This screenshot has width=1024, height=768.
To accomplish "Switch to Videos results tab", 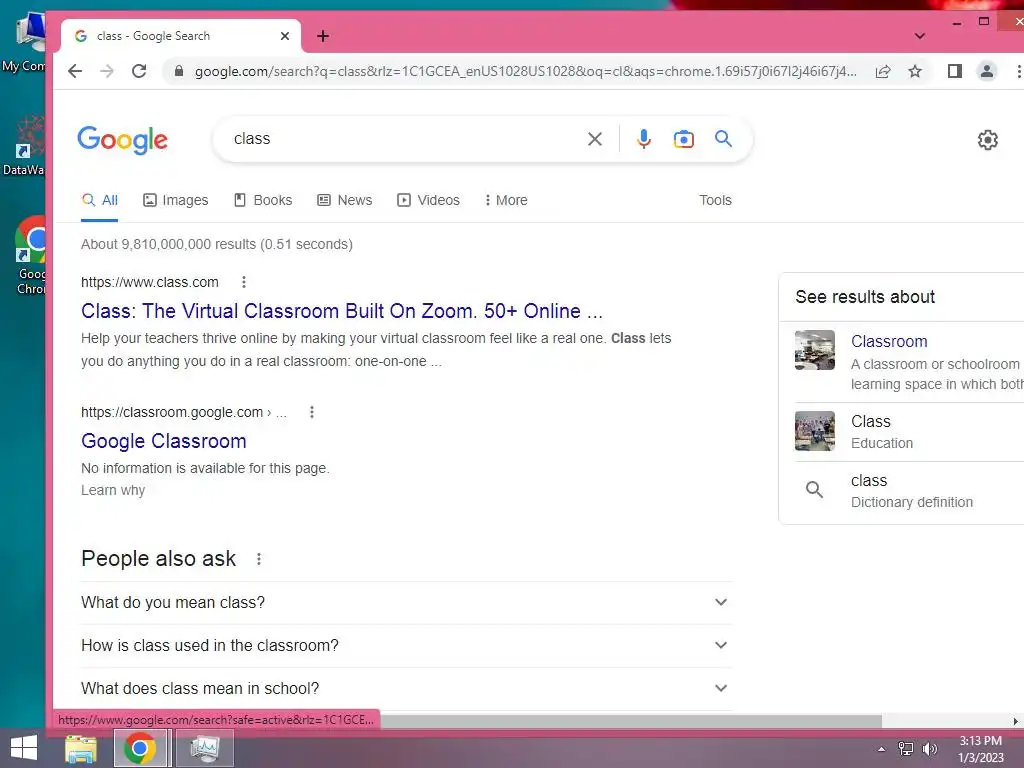I will pos(428,200).
